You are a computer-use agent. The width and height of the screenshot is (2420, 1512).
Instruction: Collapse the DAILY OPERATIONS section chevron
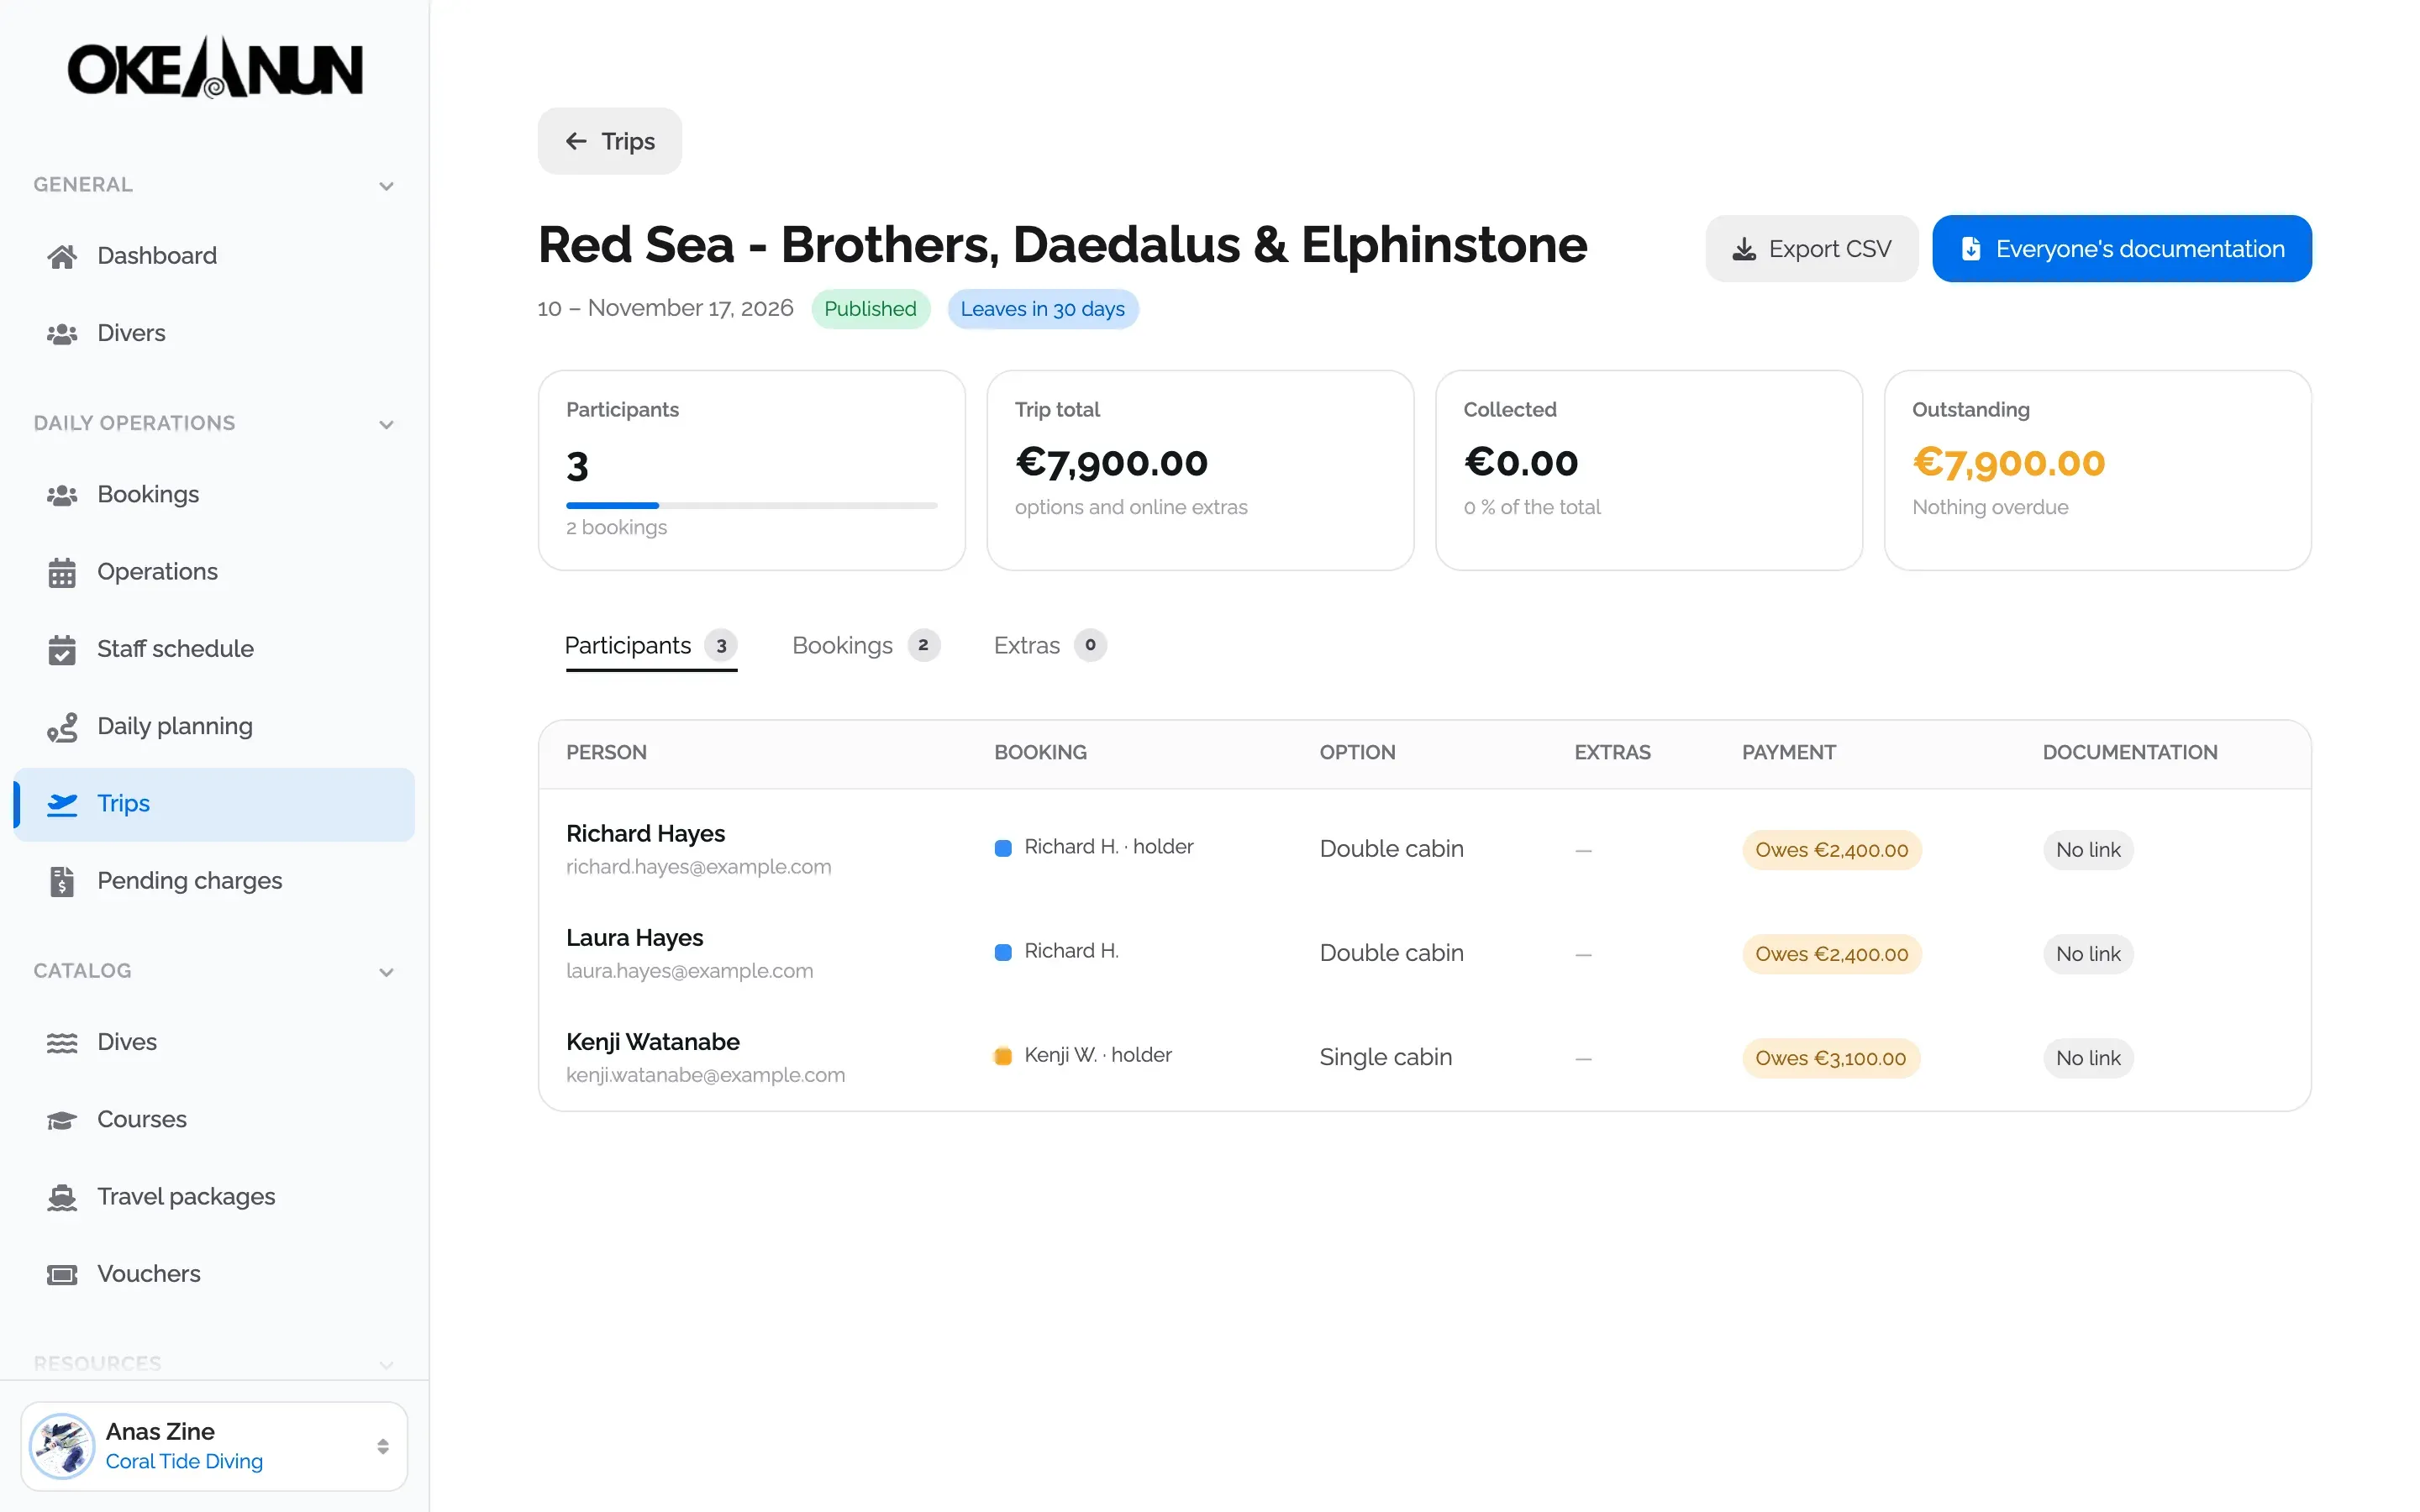pyautogui.click(x=386, y=424)
